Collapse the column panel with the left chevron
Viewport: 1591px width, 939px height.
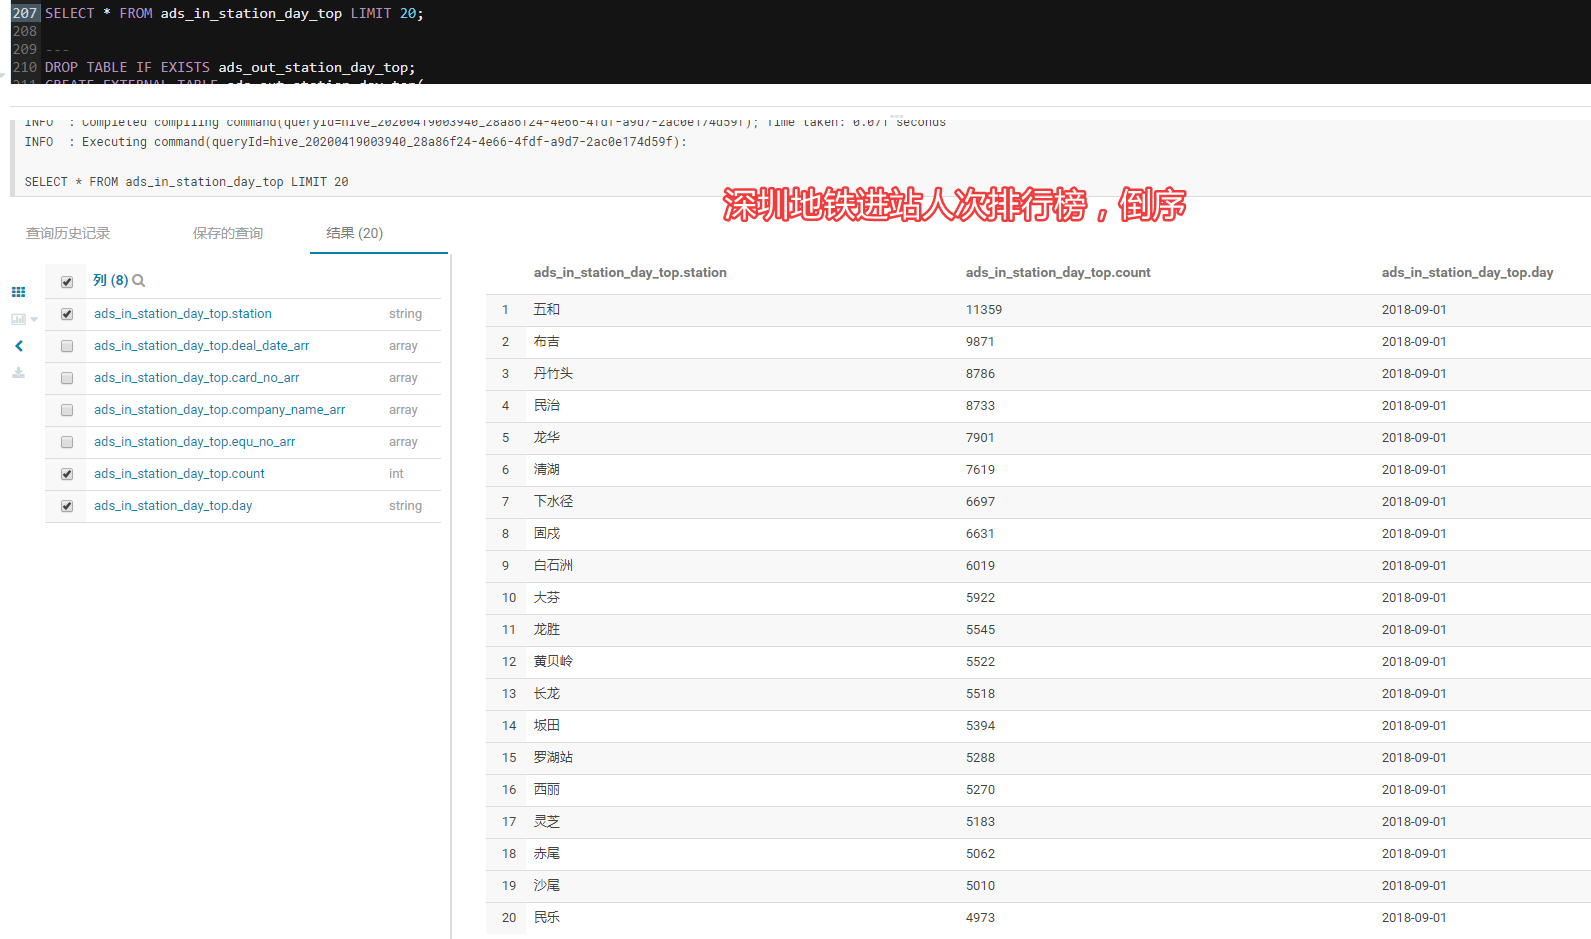pyautogui.click(x=18, y=346)
